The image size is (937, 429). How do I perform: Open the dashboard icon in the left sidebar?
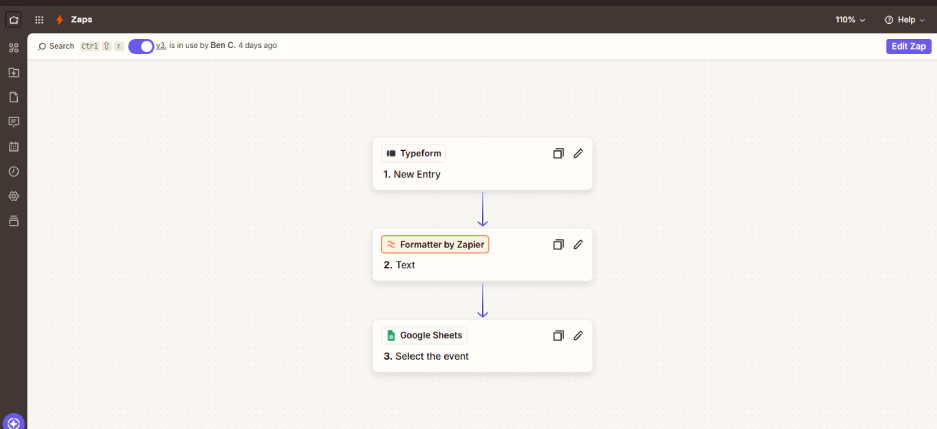pyautogui.click(x=13, y=48)
